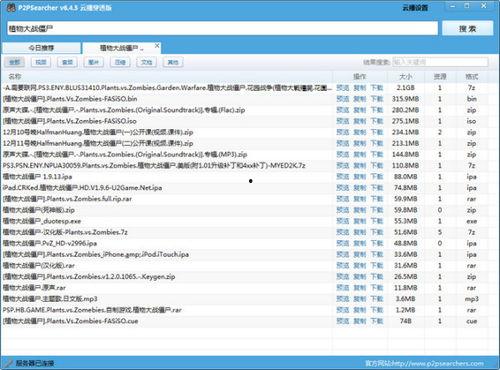Download the 12月11号 HalfmanHuang zip
This screenshot has width=500, height=370.
pyautogui.click(x=377, y=143)
